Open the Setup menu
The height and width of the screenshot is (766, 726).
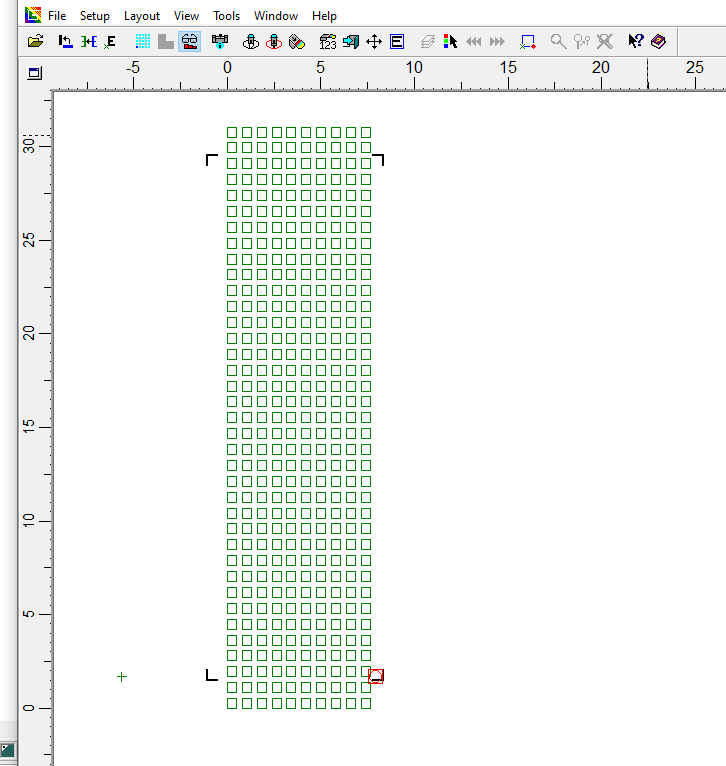pos(95,16)
